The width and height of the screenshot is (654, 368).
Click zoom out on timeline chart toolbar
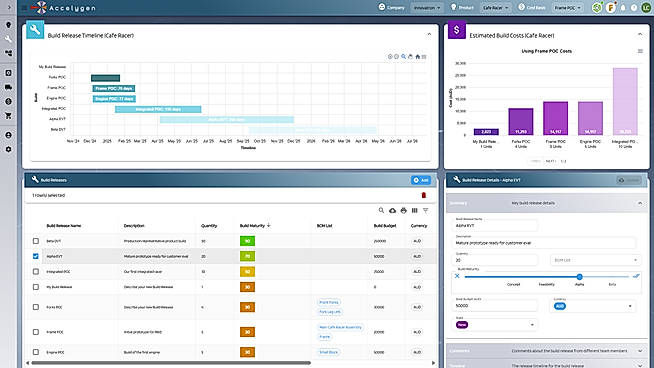click(x=397, y=56)
